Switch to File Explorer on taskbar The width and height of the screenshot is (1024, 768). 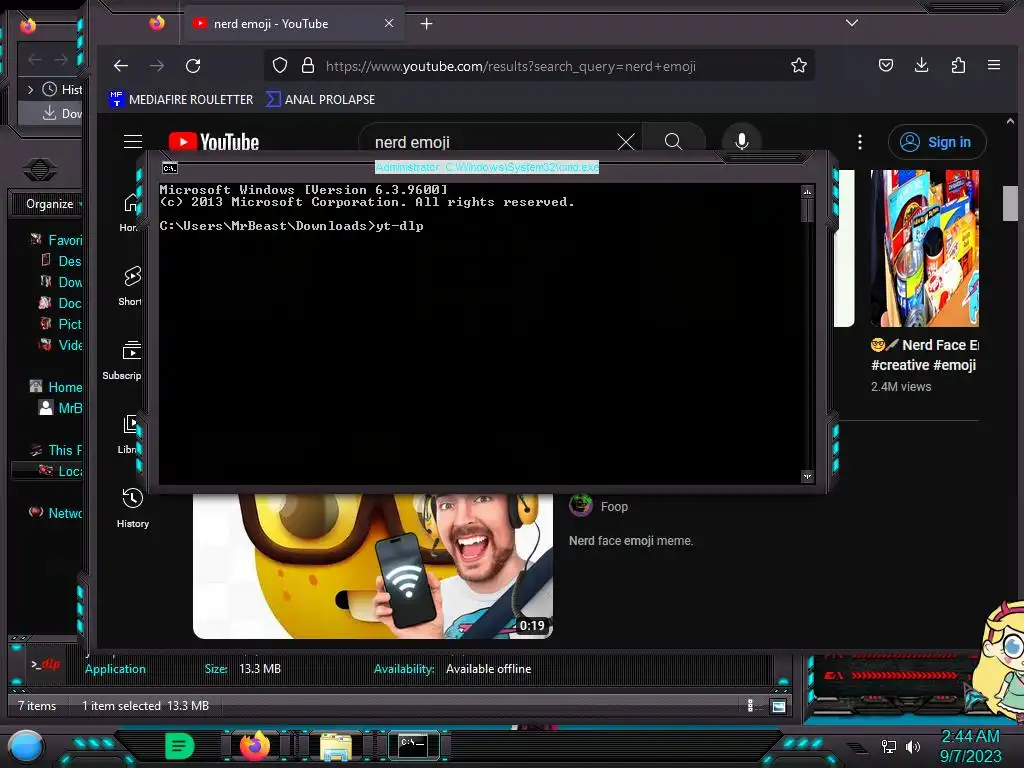click(336, 746)
